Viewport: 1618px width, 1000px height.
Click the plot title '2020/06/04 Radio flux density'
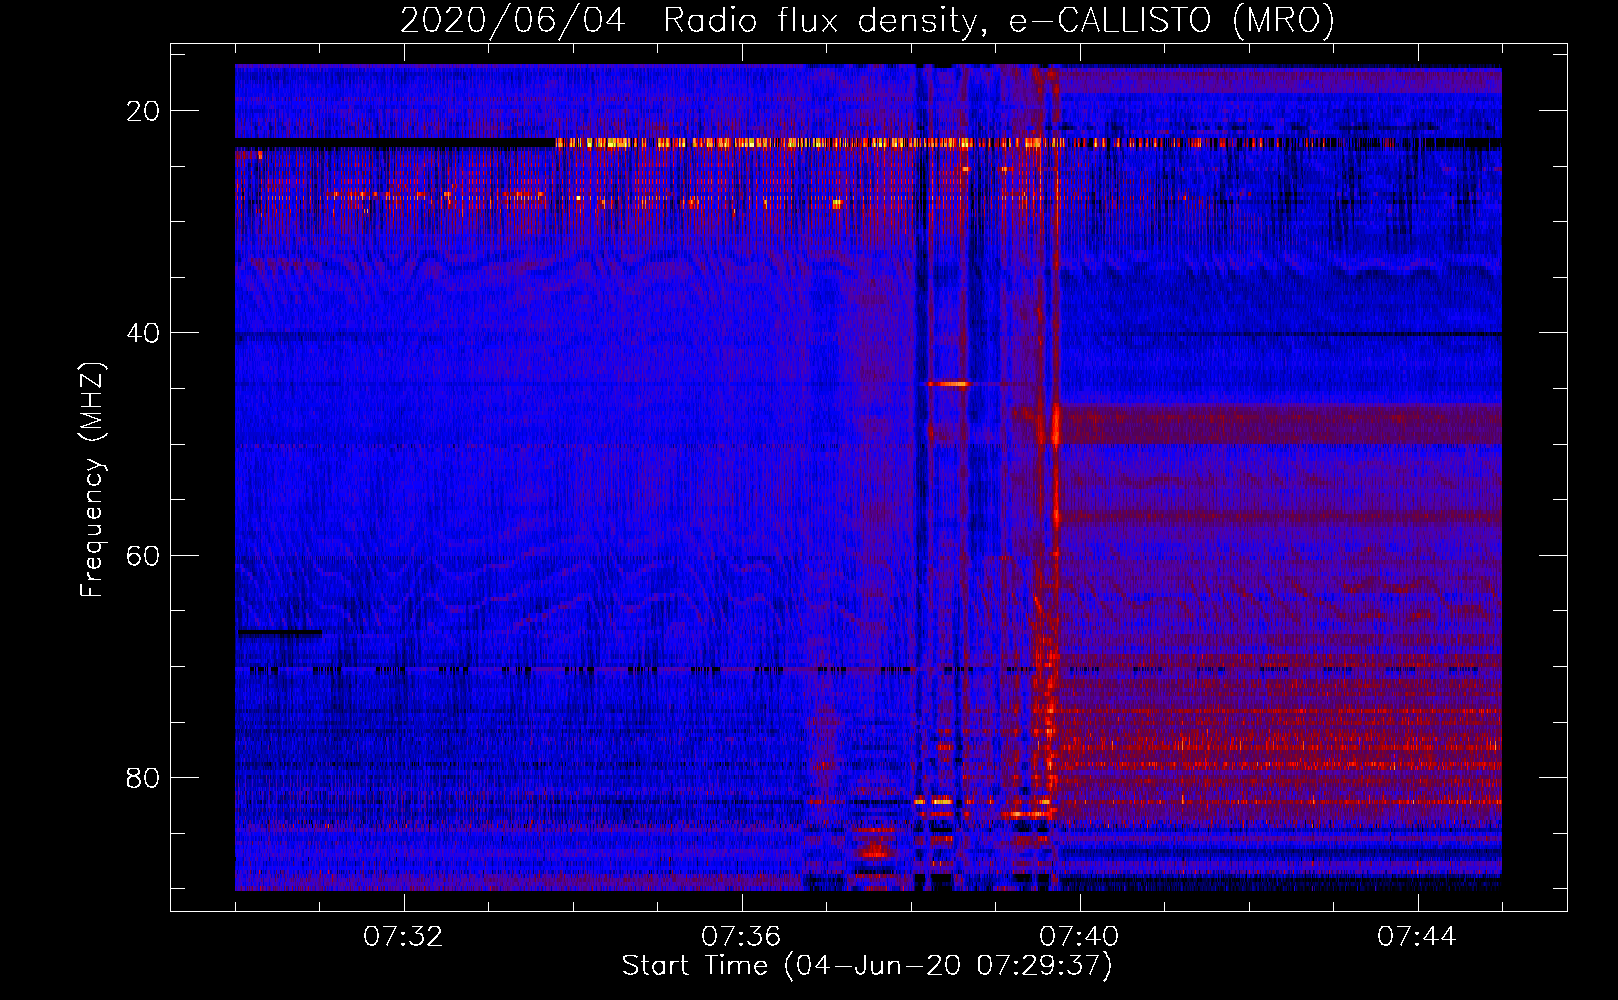point(867,20)
